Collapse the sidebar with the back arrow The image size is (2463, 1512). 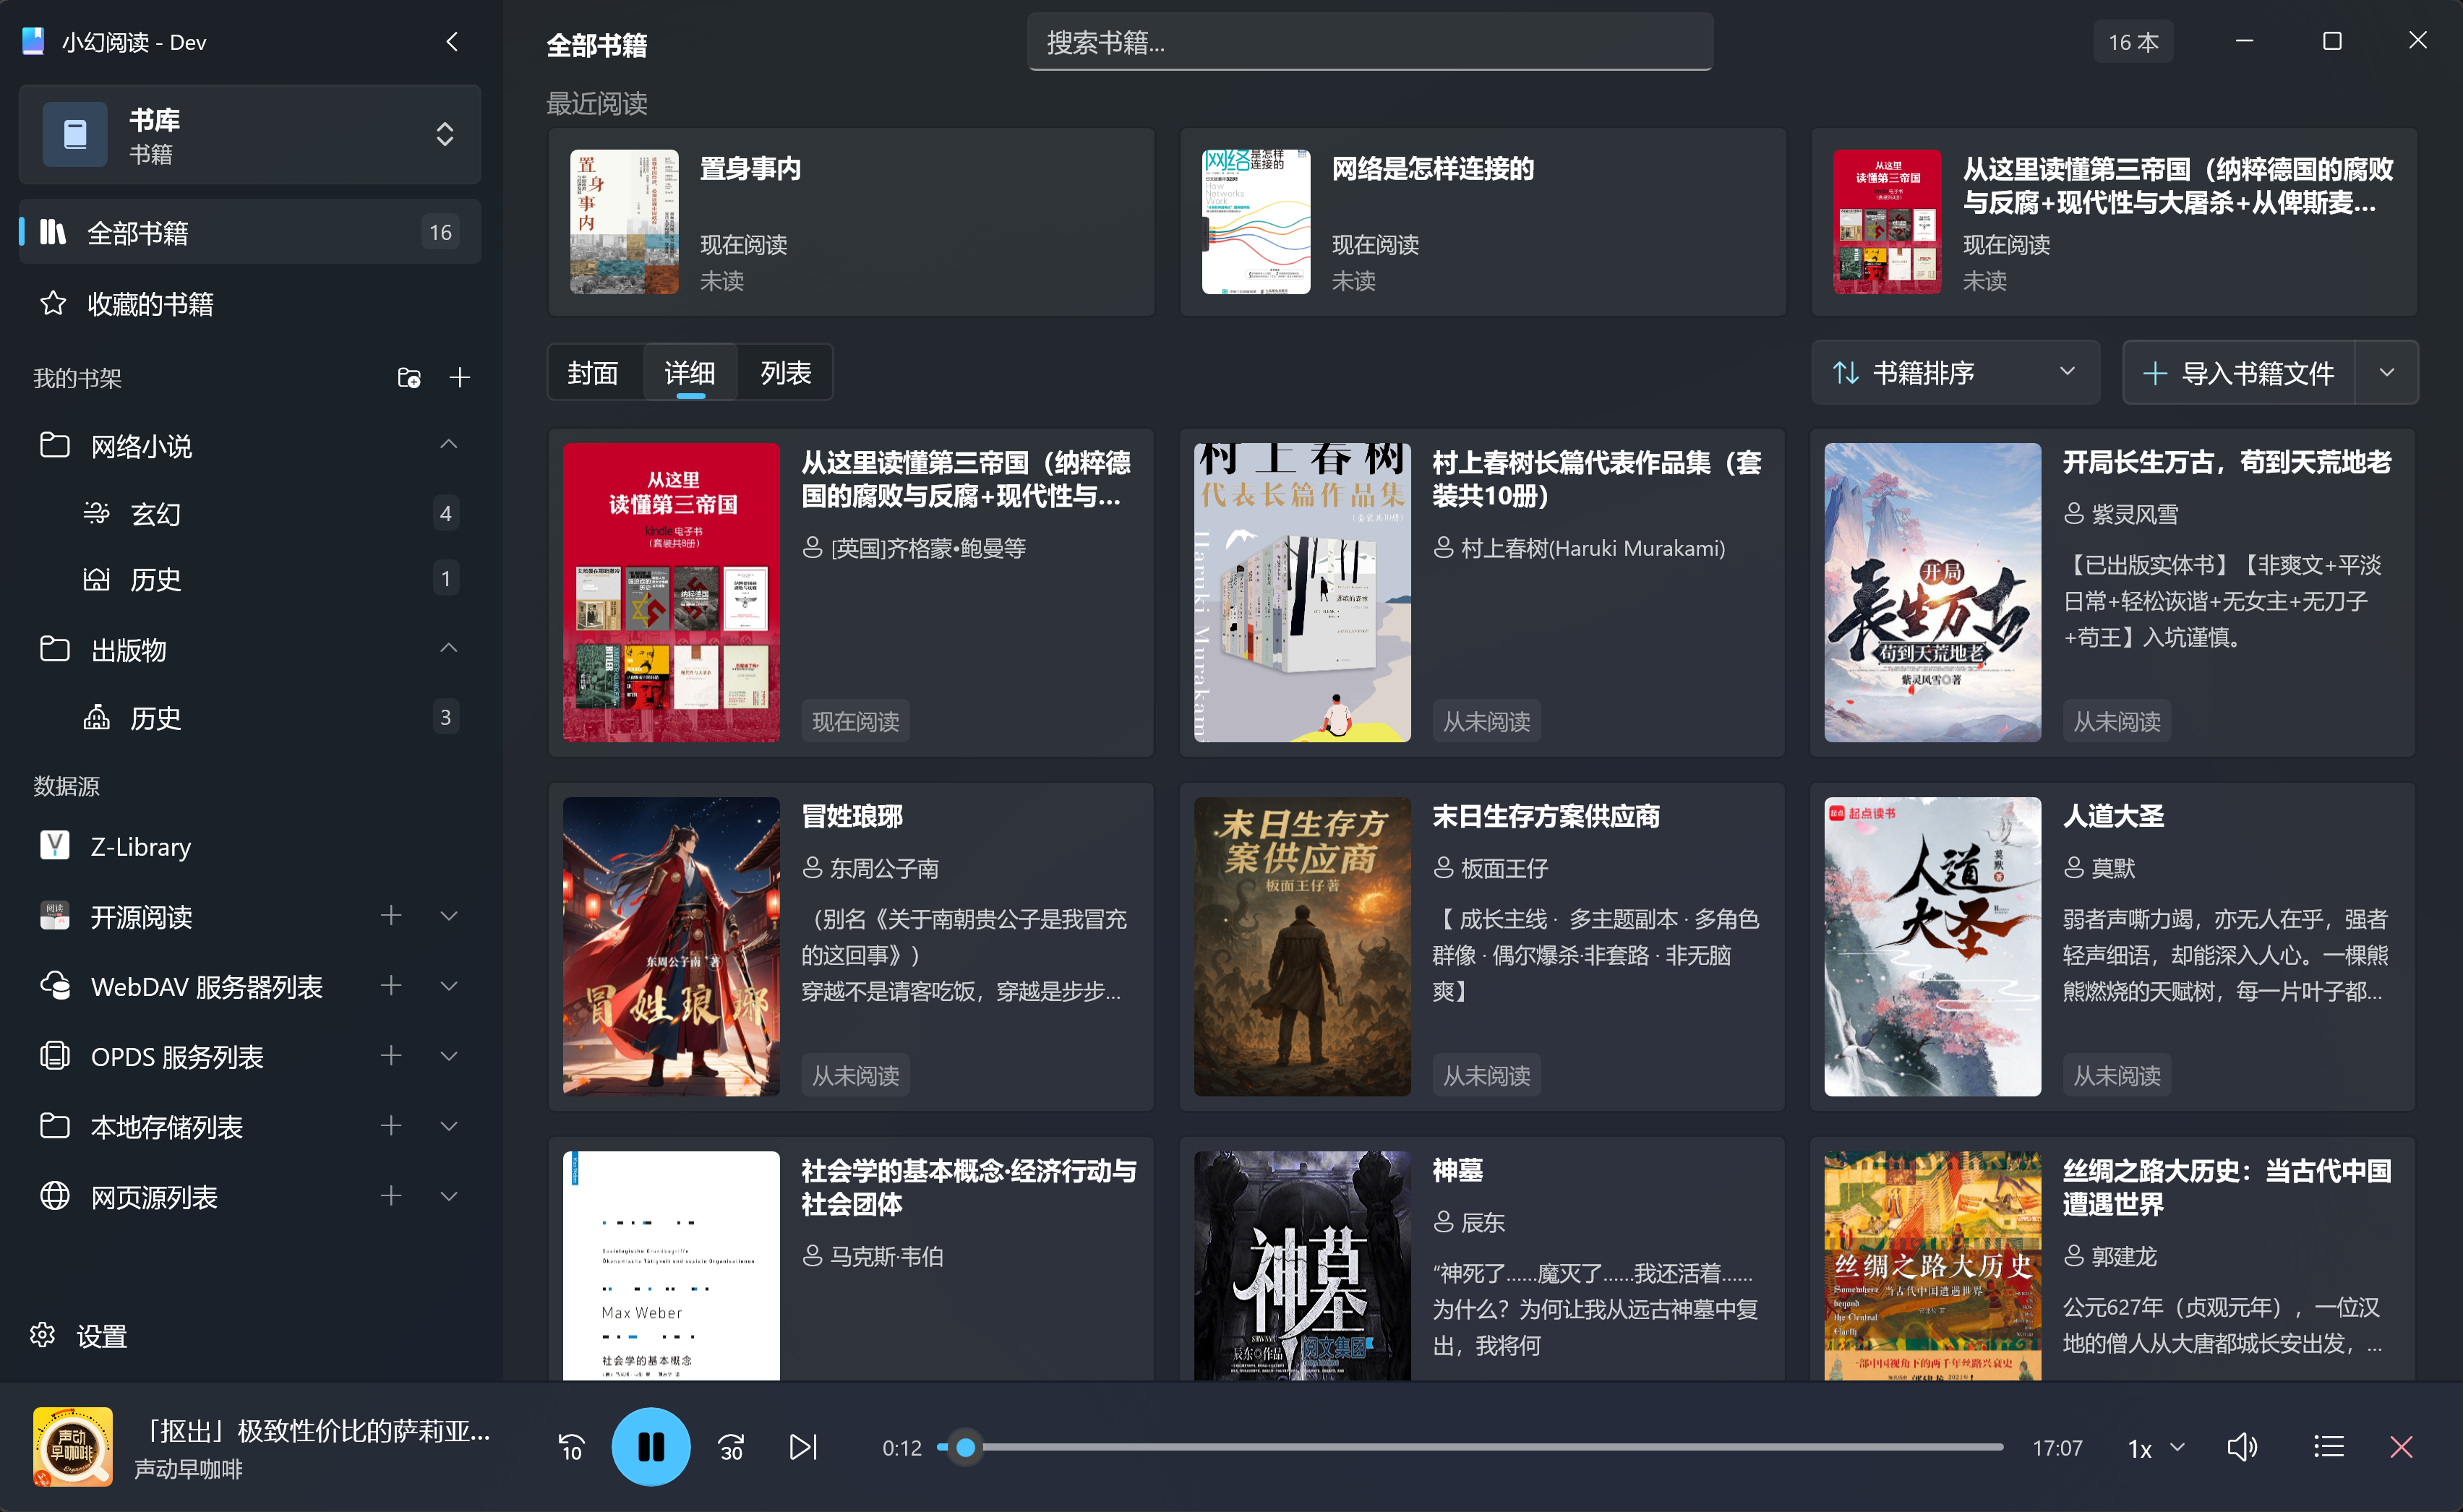point(451,42)
